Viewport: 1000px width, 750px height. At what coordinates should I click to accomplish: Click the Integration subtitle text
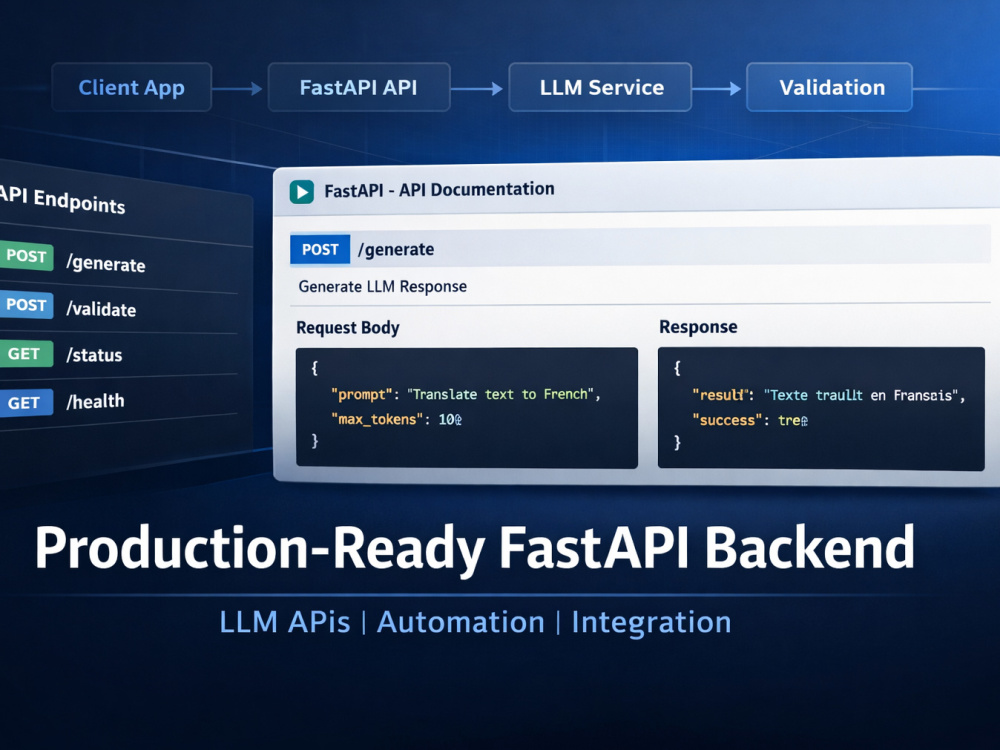tap(651, 624)
